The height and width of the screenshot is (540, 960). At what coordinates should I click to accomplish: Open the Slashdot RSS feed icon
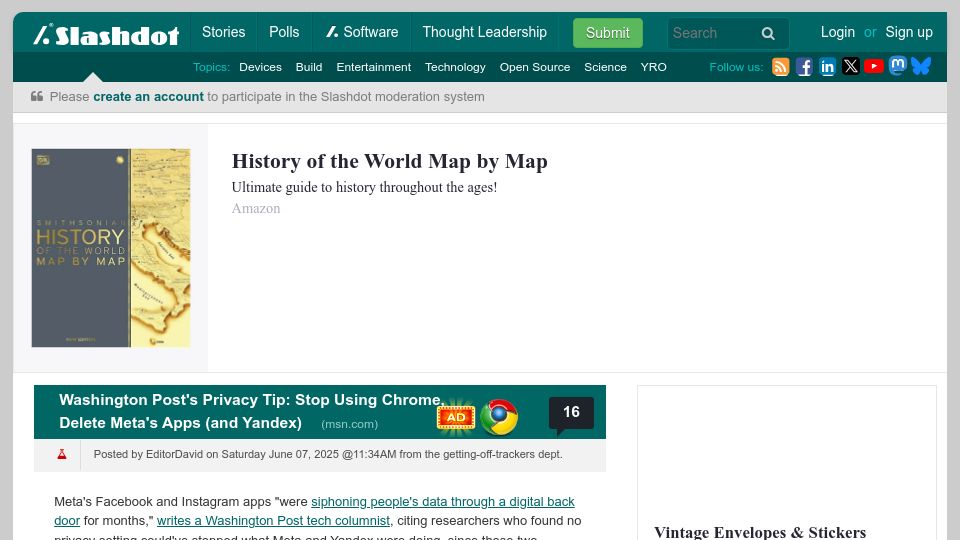tap(781, 67)
